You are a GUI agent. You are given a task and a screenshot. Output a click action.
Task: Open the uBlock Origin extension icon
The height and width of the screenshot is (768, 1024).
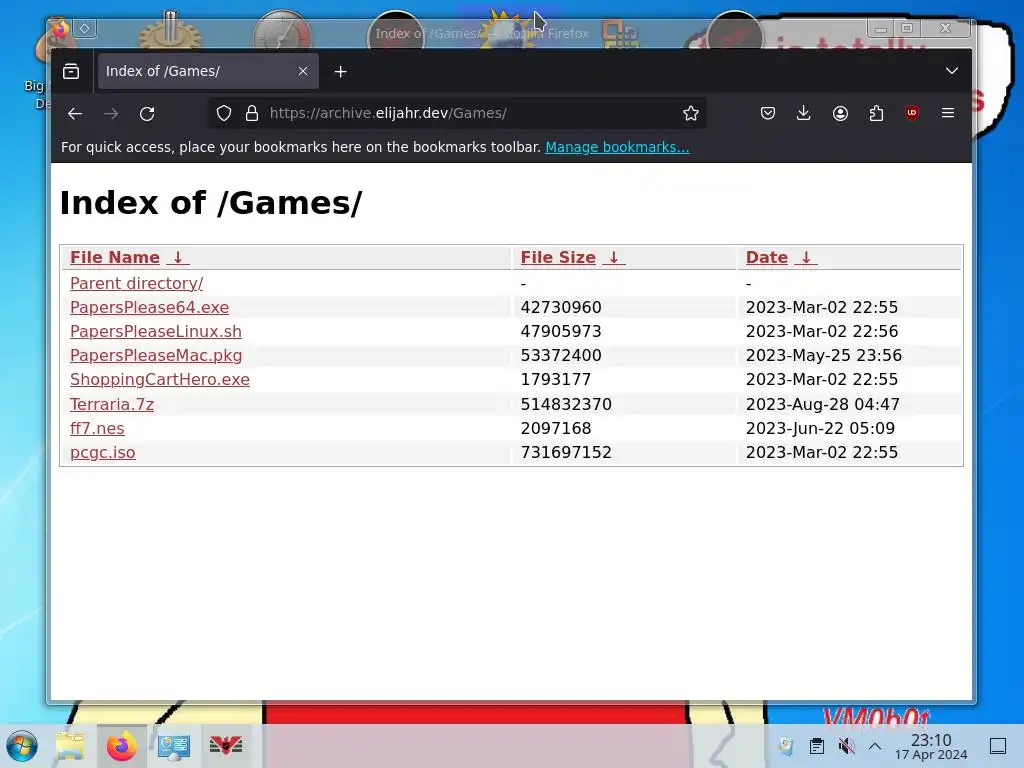click(x=912, y=113)
